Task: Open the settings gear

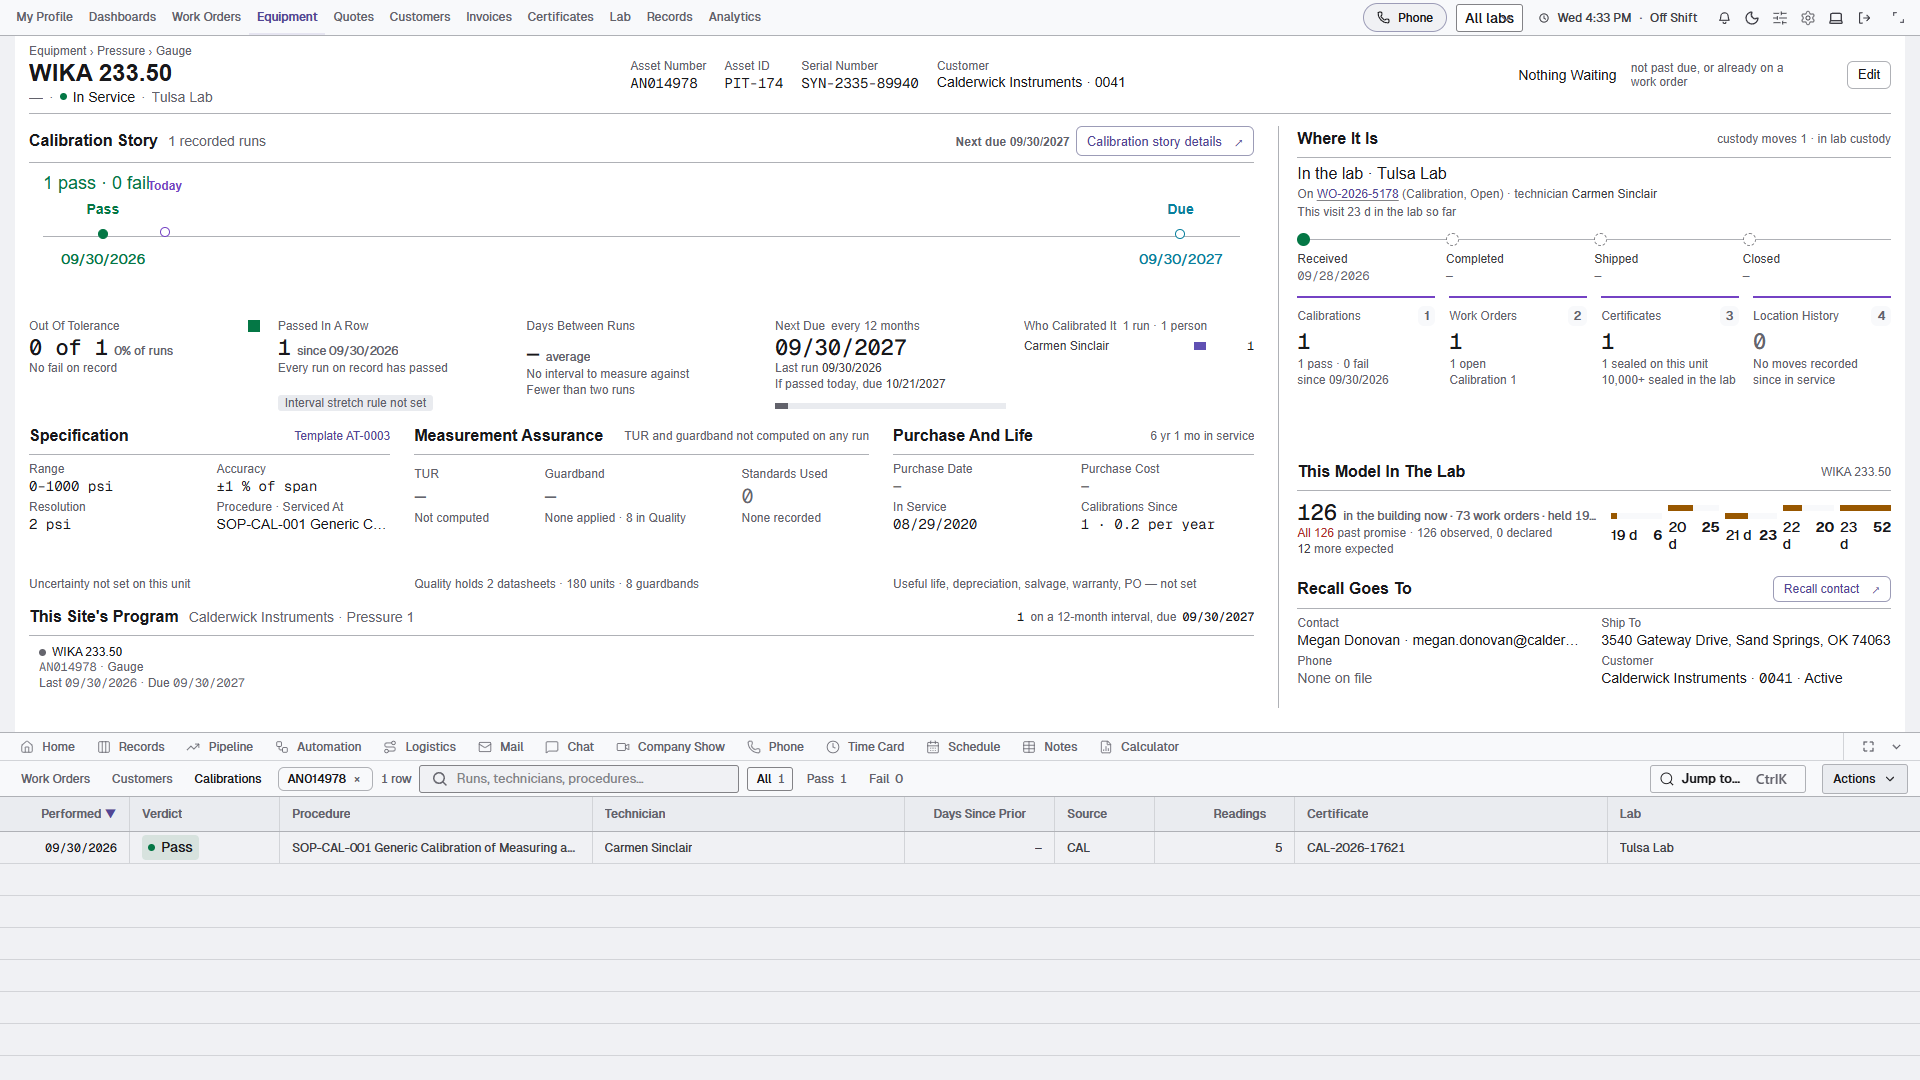Action: tap(1808, 18)
